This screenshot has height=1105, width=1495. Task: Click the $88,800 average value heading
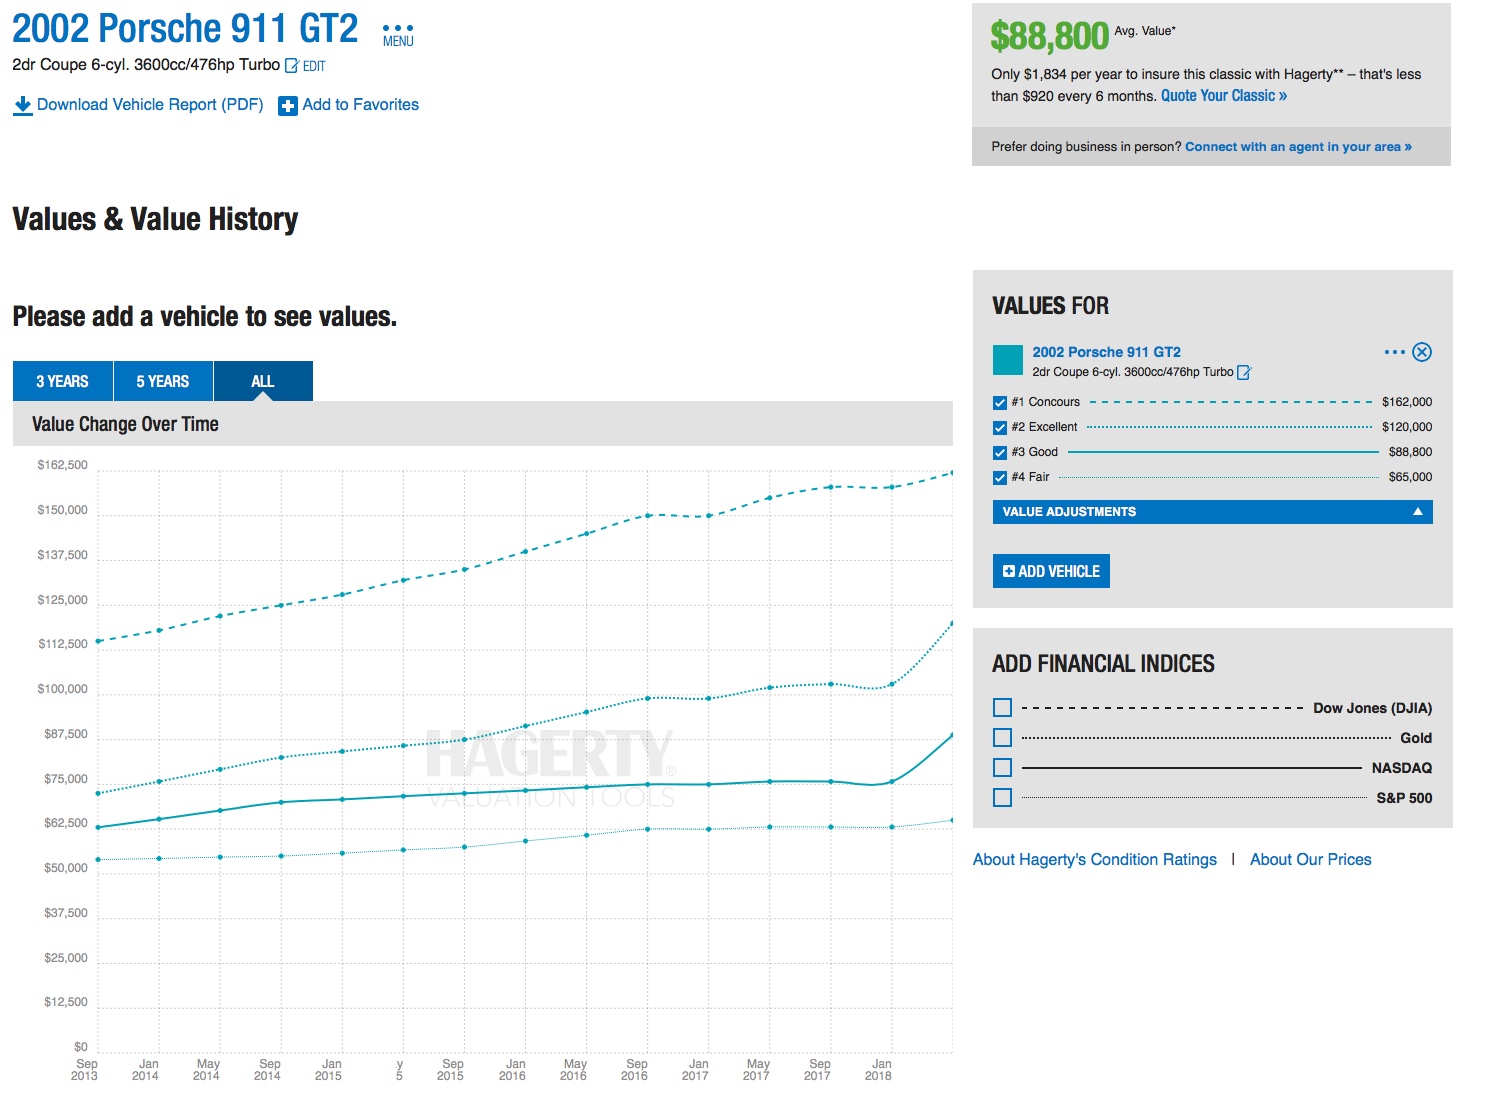click(x=1049, y=37)
